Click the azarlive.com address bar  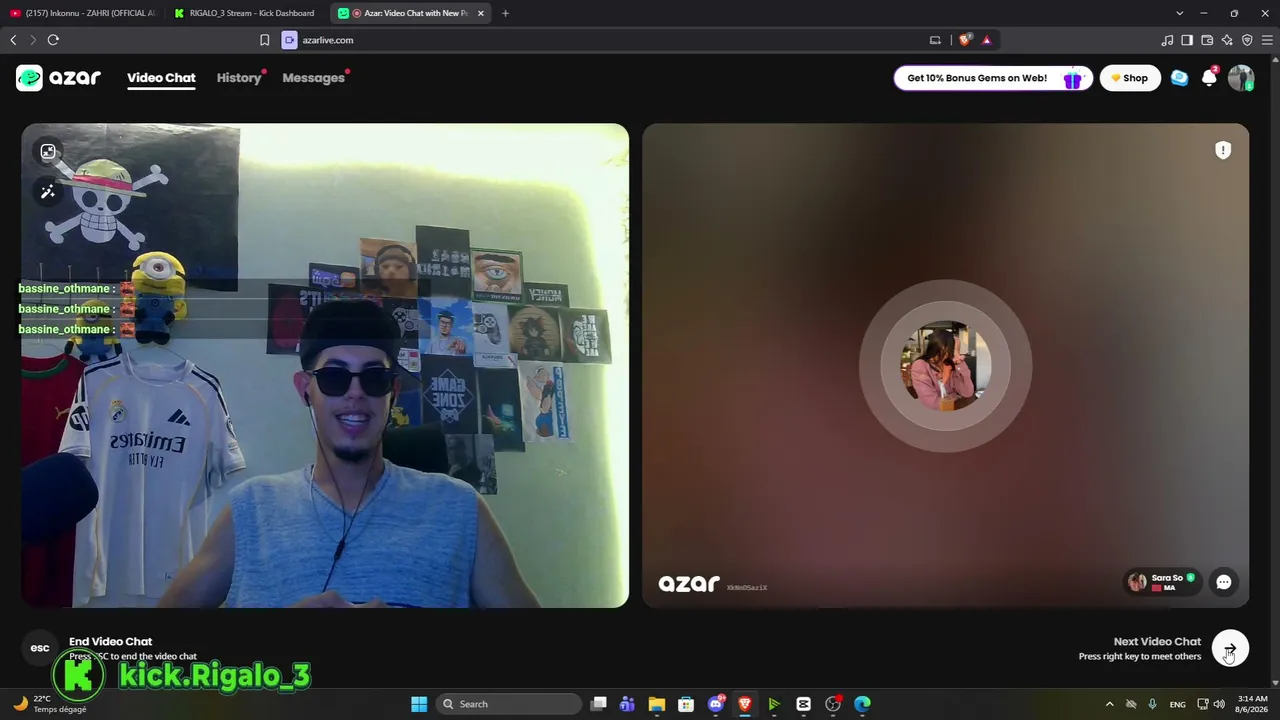[x=600, y=40]
